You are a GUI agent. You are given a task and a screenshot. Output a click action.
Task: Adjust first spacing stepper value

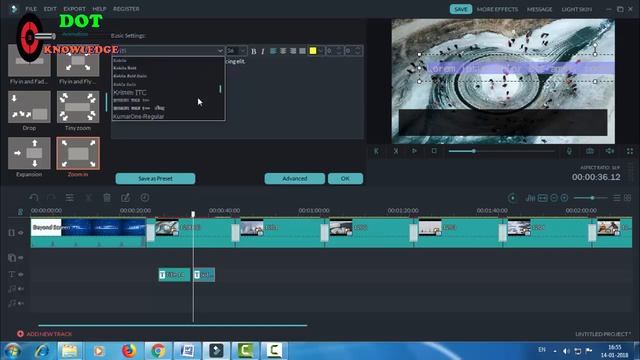tap(339, 51)
